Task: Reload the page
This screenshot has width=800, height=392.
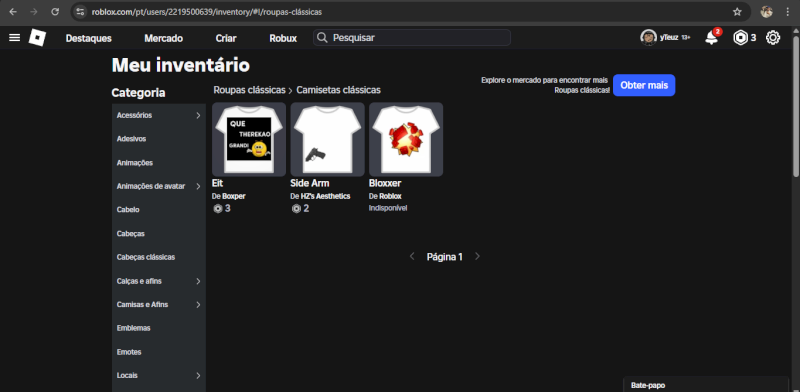Action: [x=55, y=12]
